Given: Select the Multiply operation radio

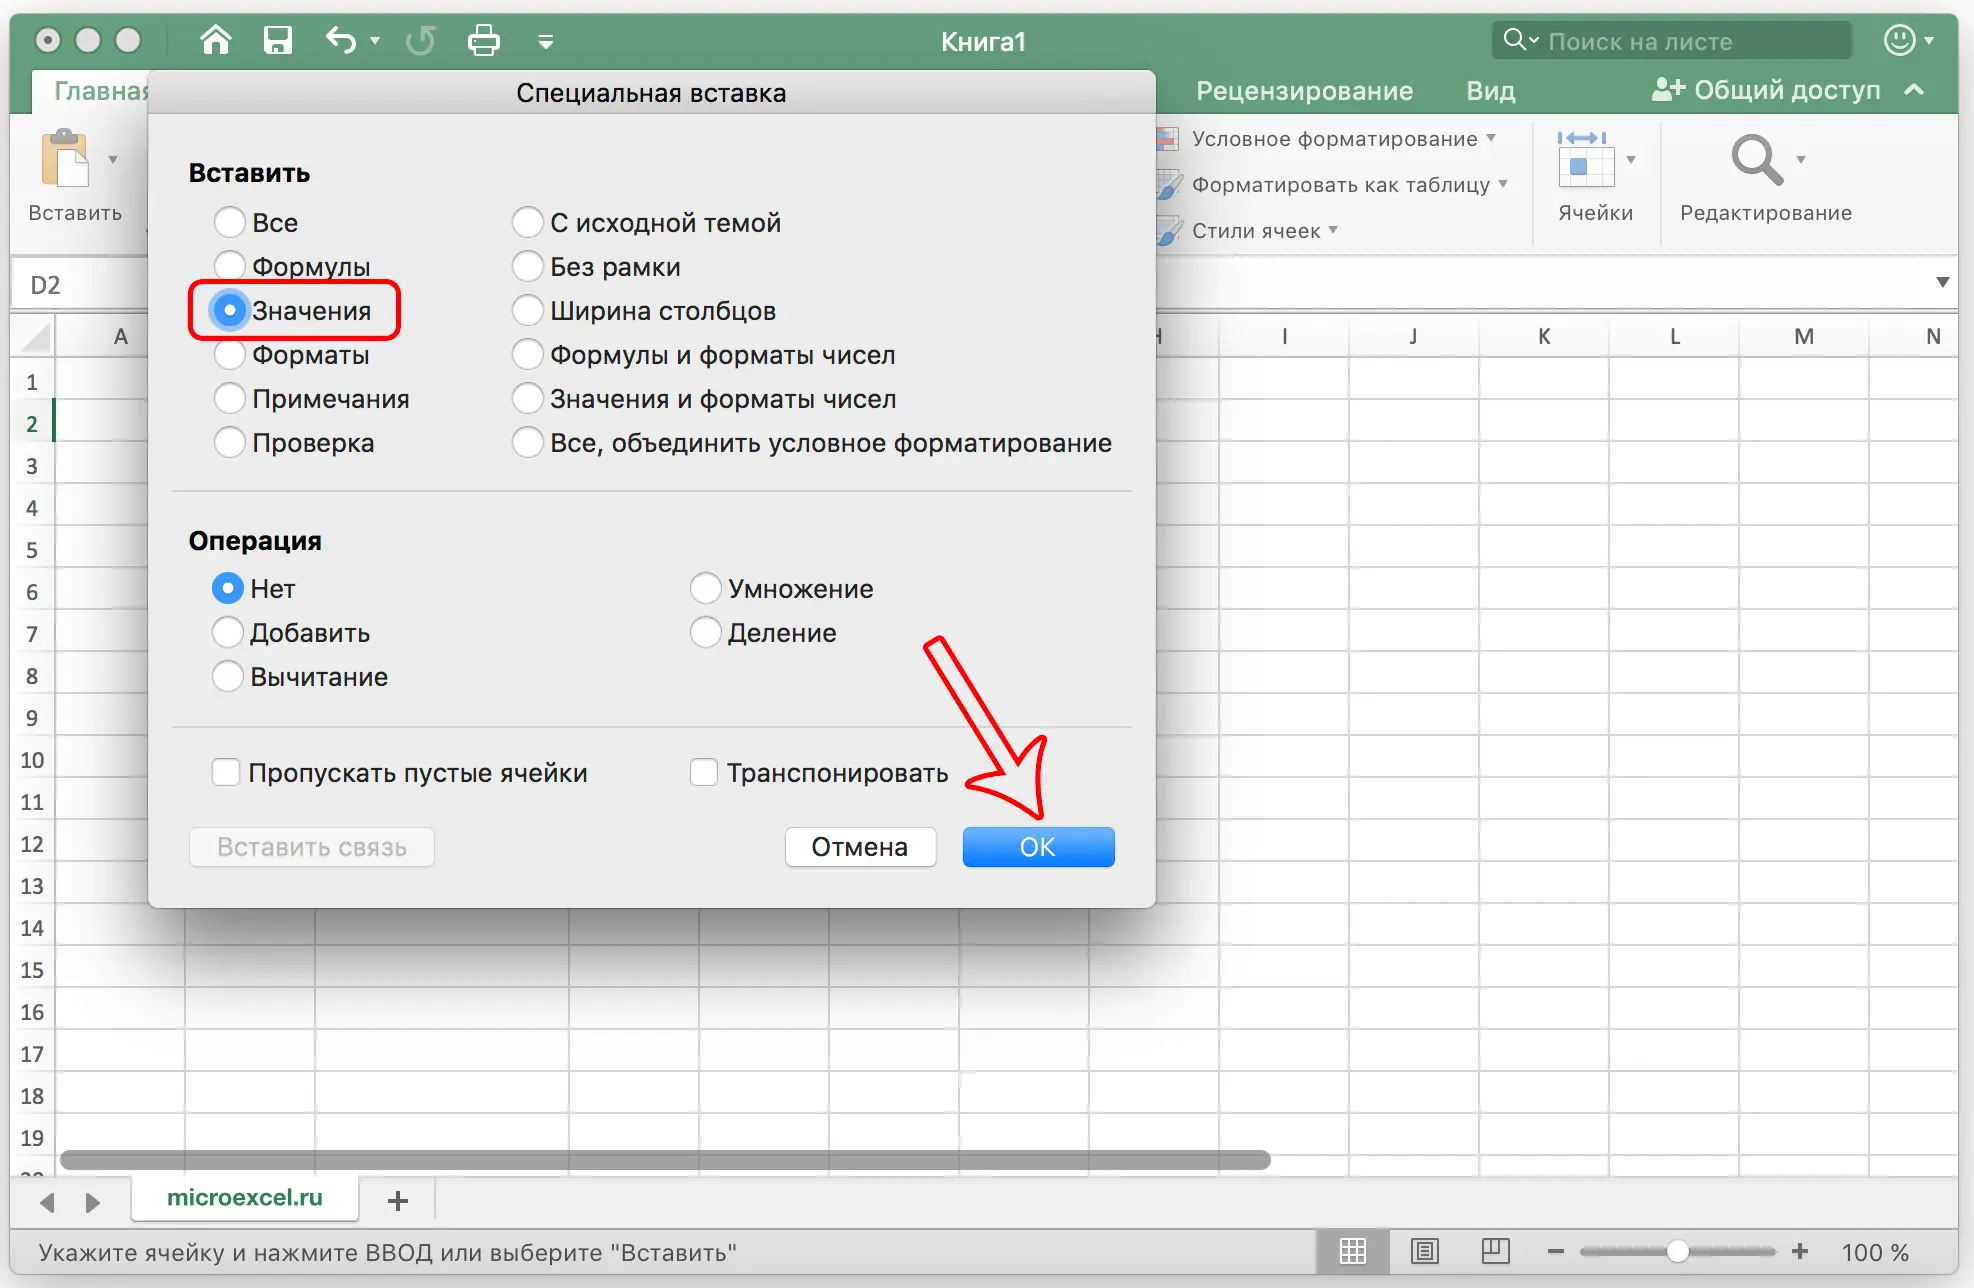Looking at the screenshot, I should pos(705,588).
